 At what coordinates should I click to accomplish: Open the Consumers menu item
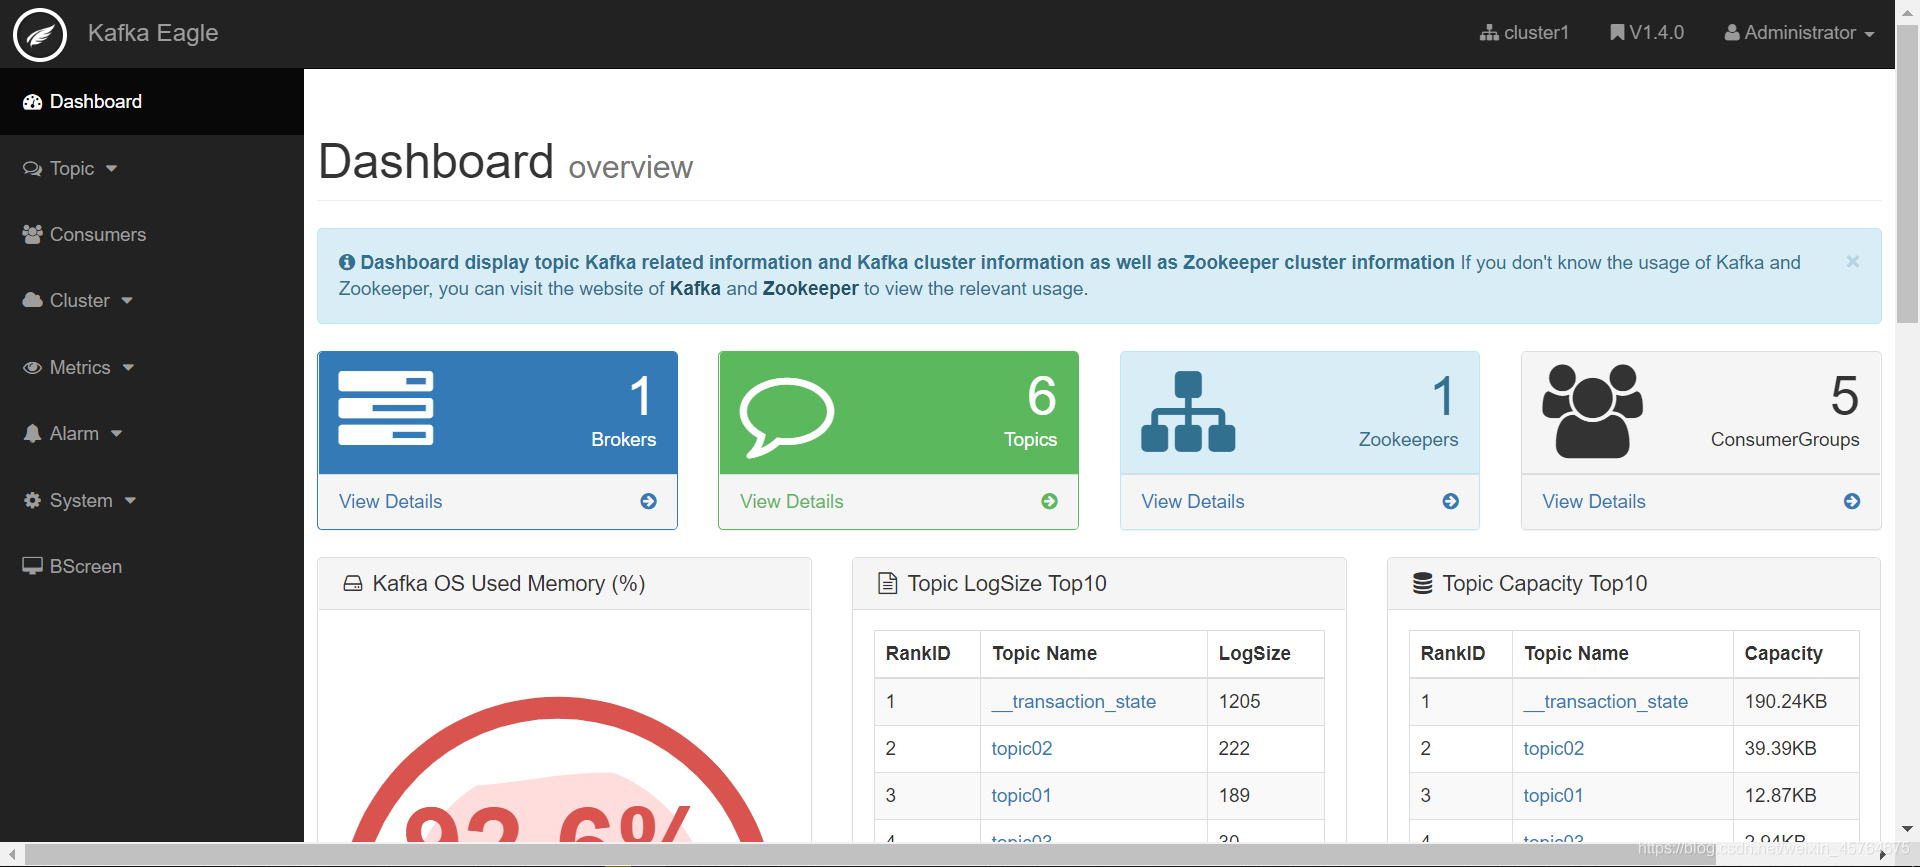click(x=152, y=235)
